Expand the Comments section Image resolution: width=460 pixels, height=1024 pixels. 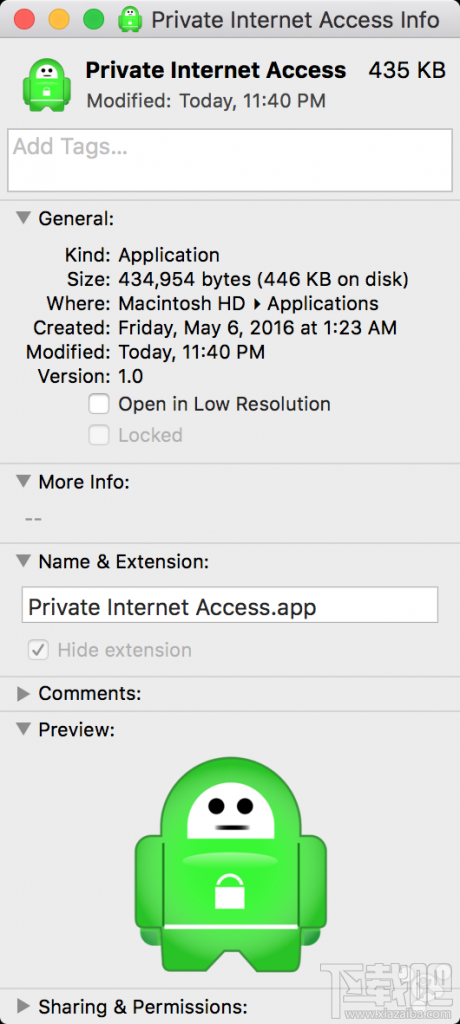(24, 694)
